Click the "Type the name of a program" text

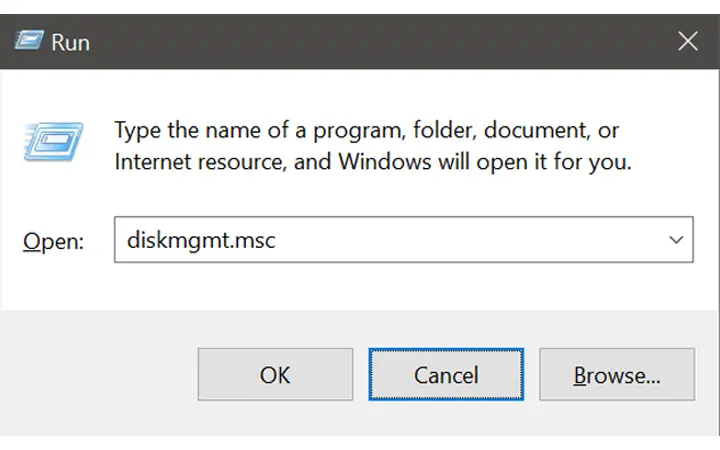click(260, 130)
